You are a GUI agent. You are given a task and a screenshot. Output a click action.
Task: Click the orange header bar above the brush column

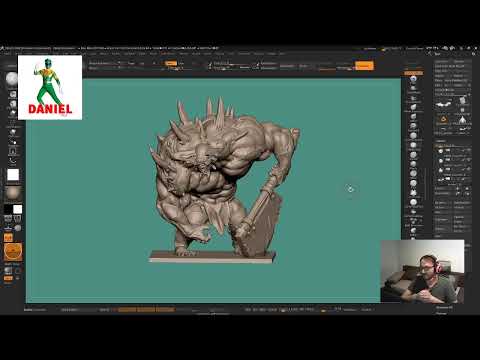tap(414, 73)
